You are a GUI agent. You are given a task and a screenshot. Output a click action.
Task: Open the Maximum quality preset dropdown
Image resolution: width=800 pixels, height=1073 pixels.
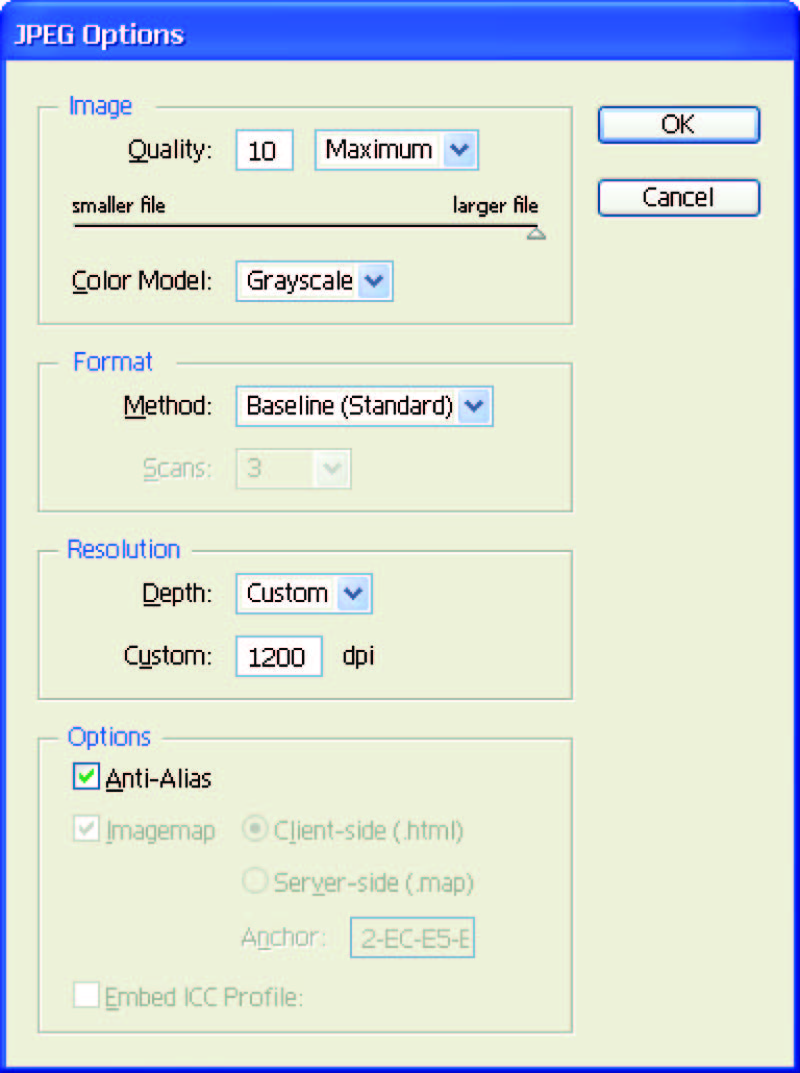(x=396, y=151)
